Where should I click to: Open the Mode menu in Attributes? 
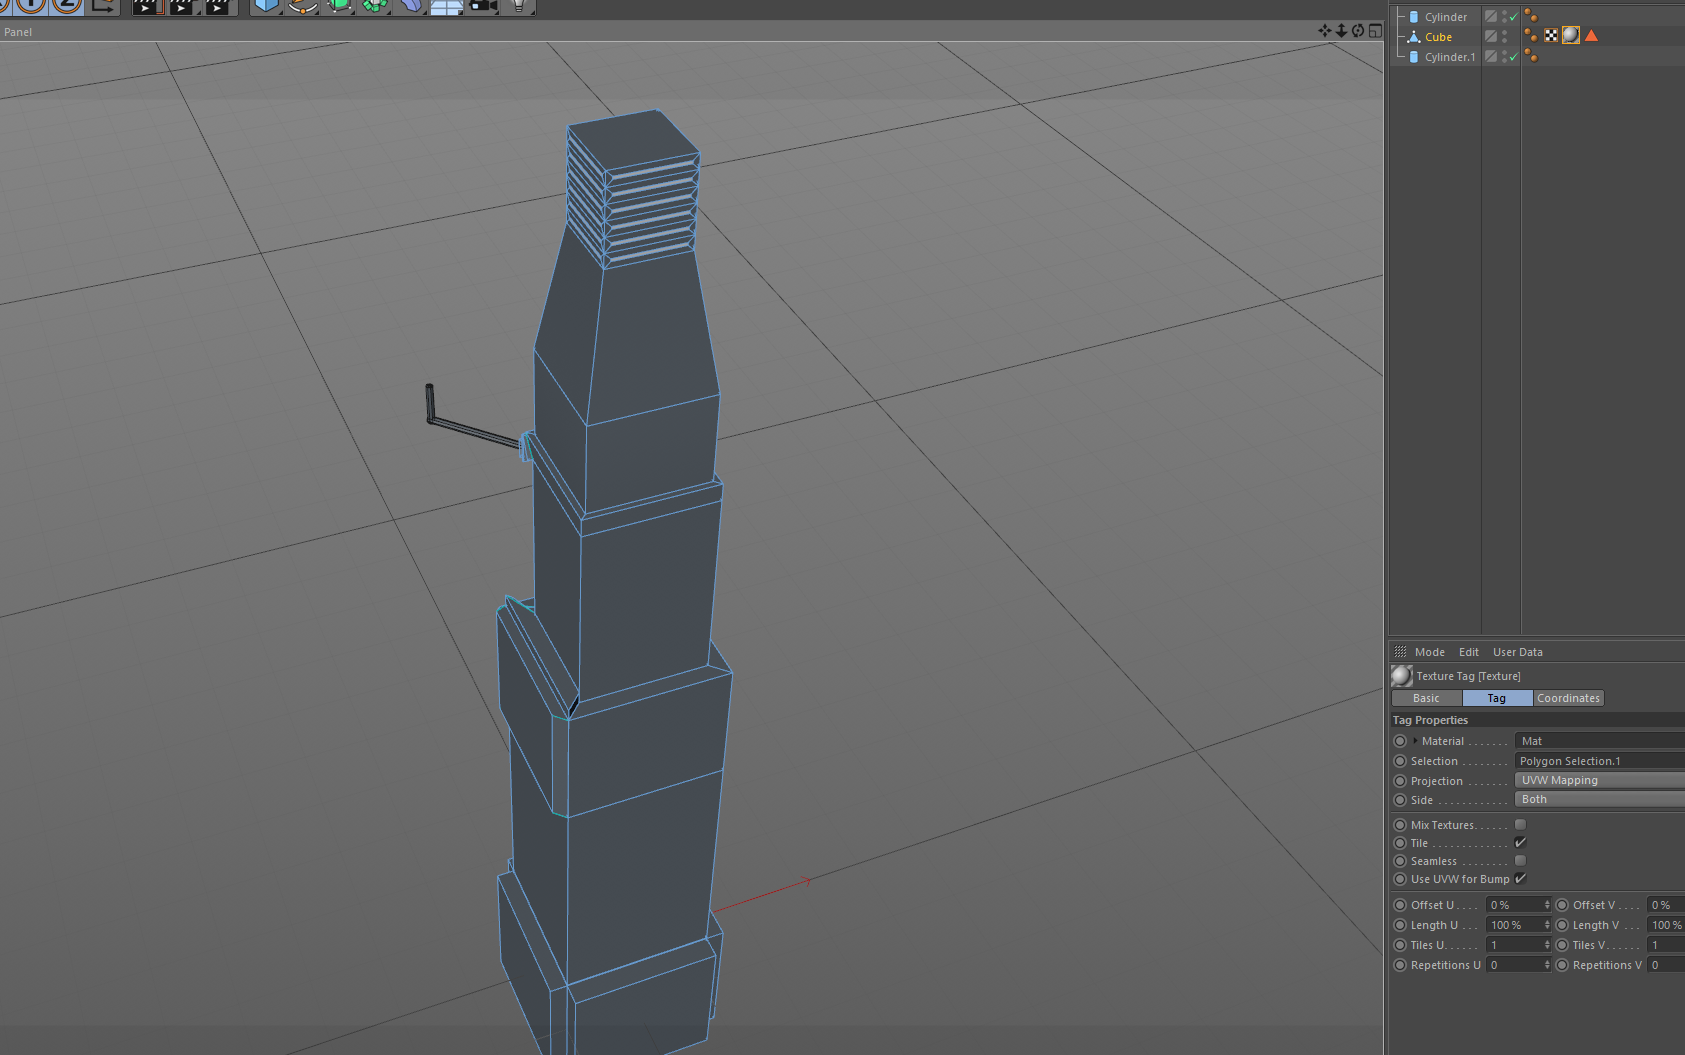pyautogui.click(x=1429, y=652)
